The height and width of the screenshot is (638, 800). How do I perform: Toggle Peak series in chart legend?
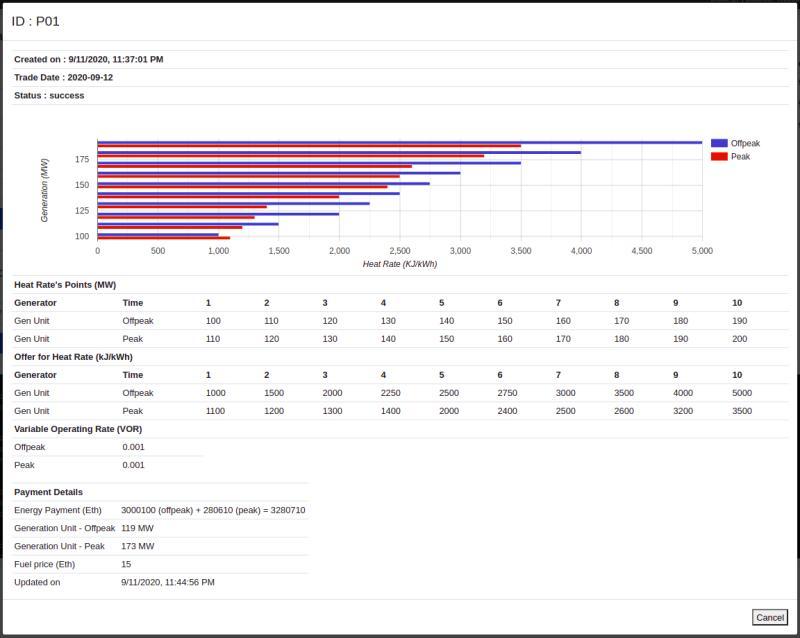pos(730,156)
